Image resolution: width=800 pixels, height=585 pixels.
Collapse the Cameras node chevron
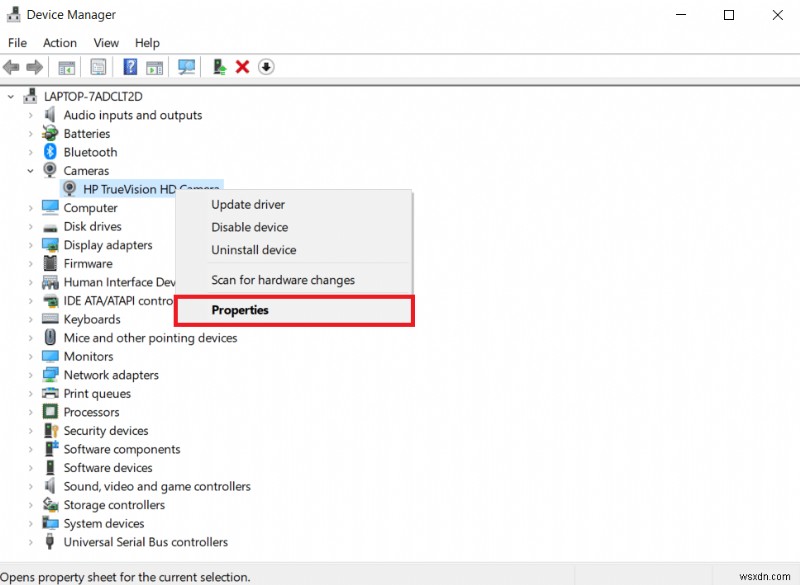tap(31, 170)
